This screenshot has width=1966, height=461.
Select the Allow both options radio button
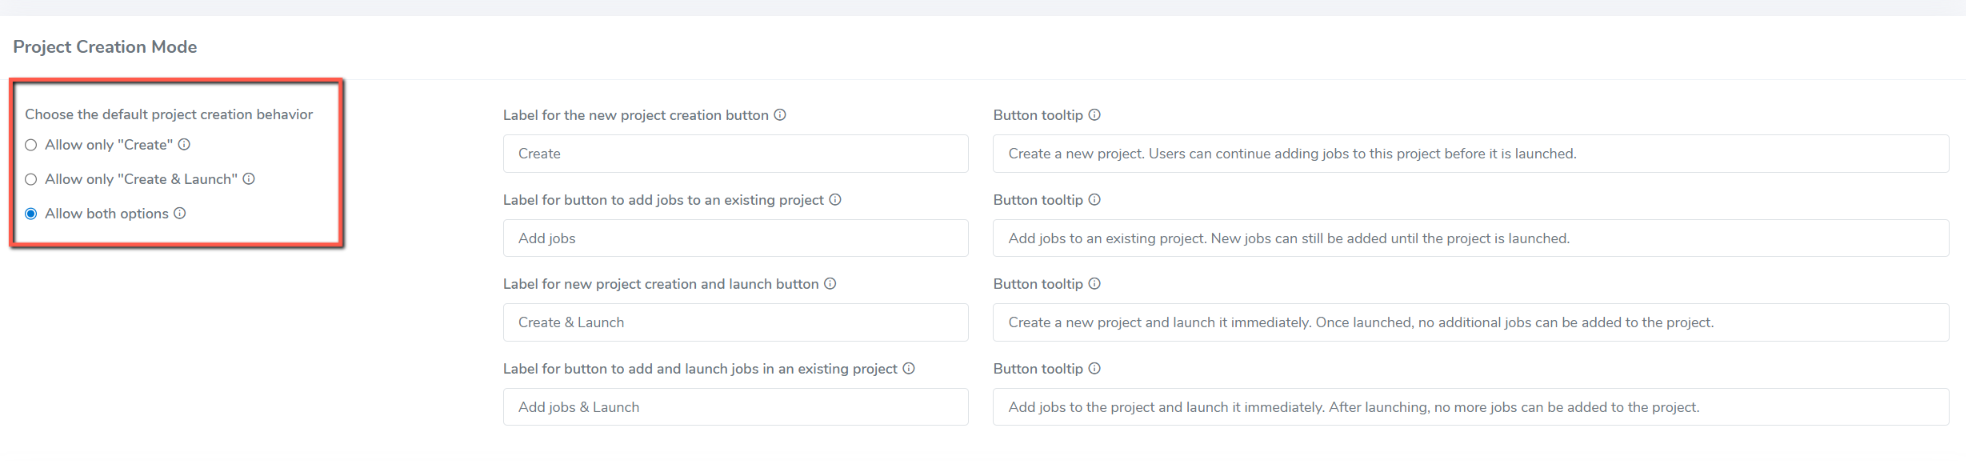pyautogui.click(x=31, y=214)
